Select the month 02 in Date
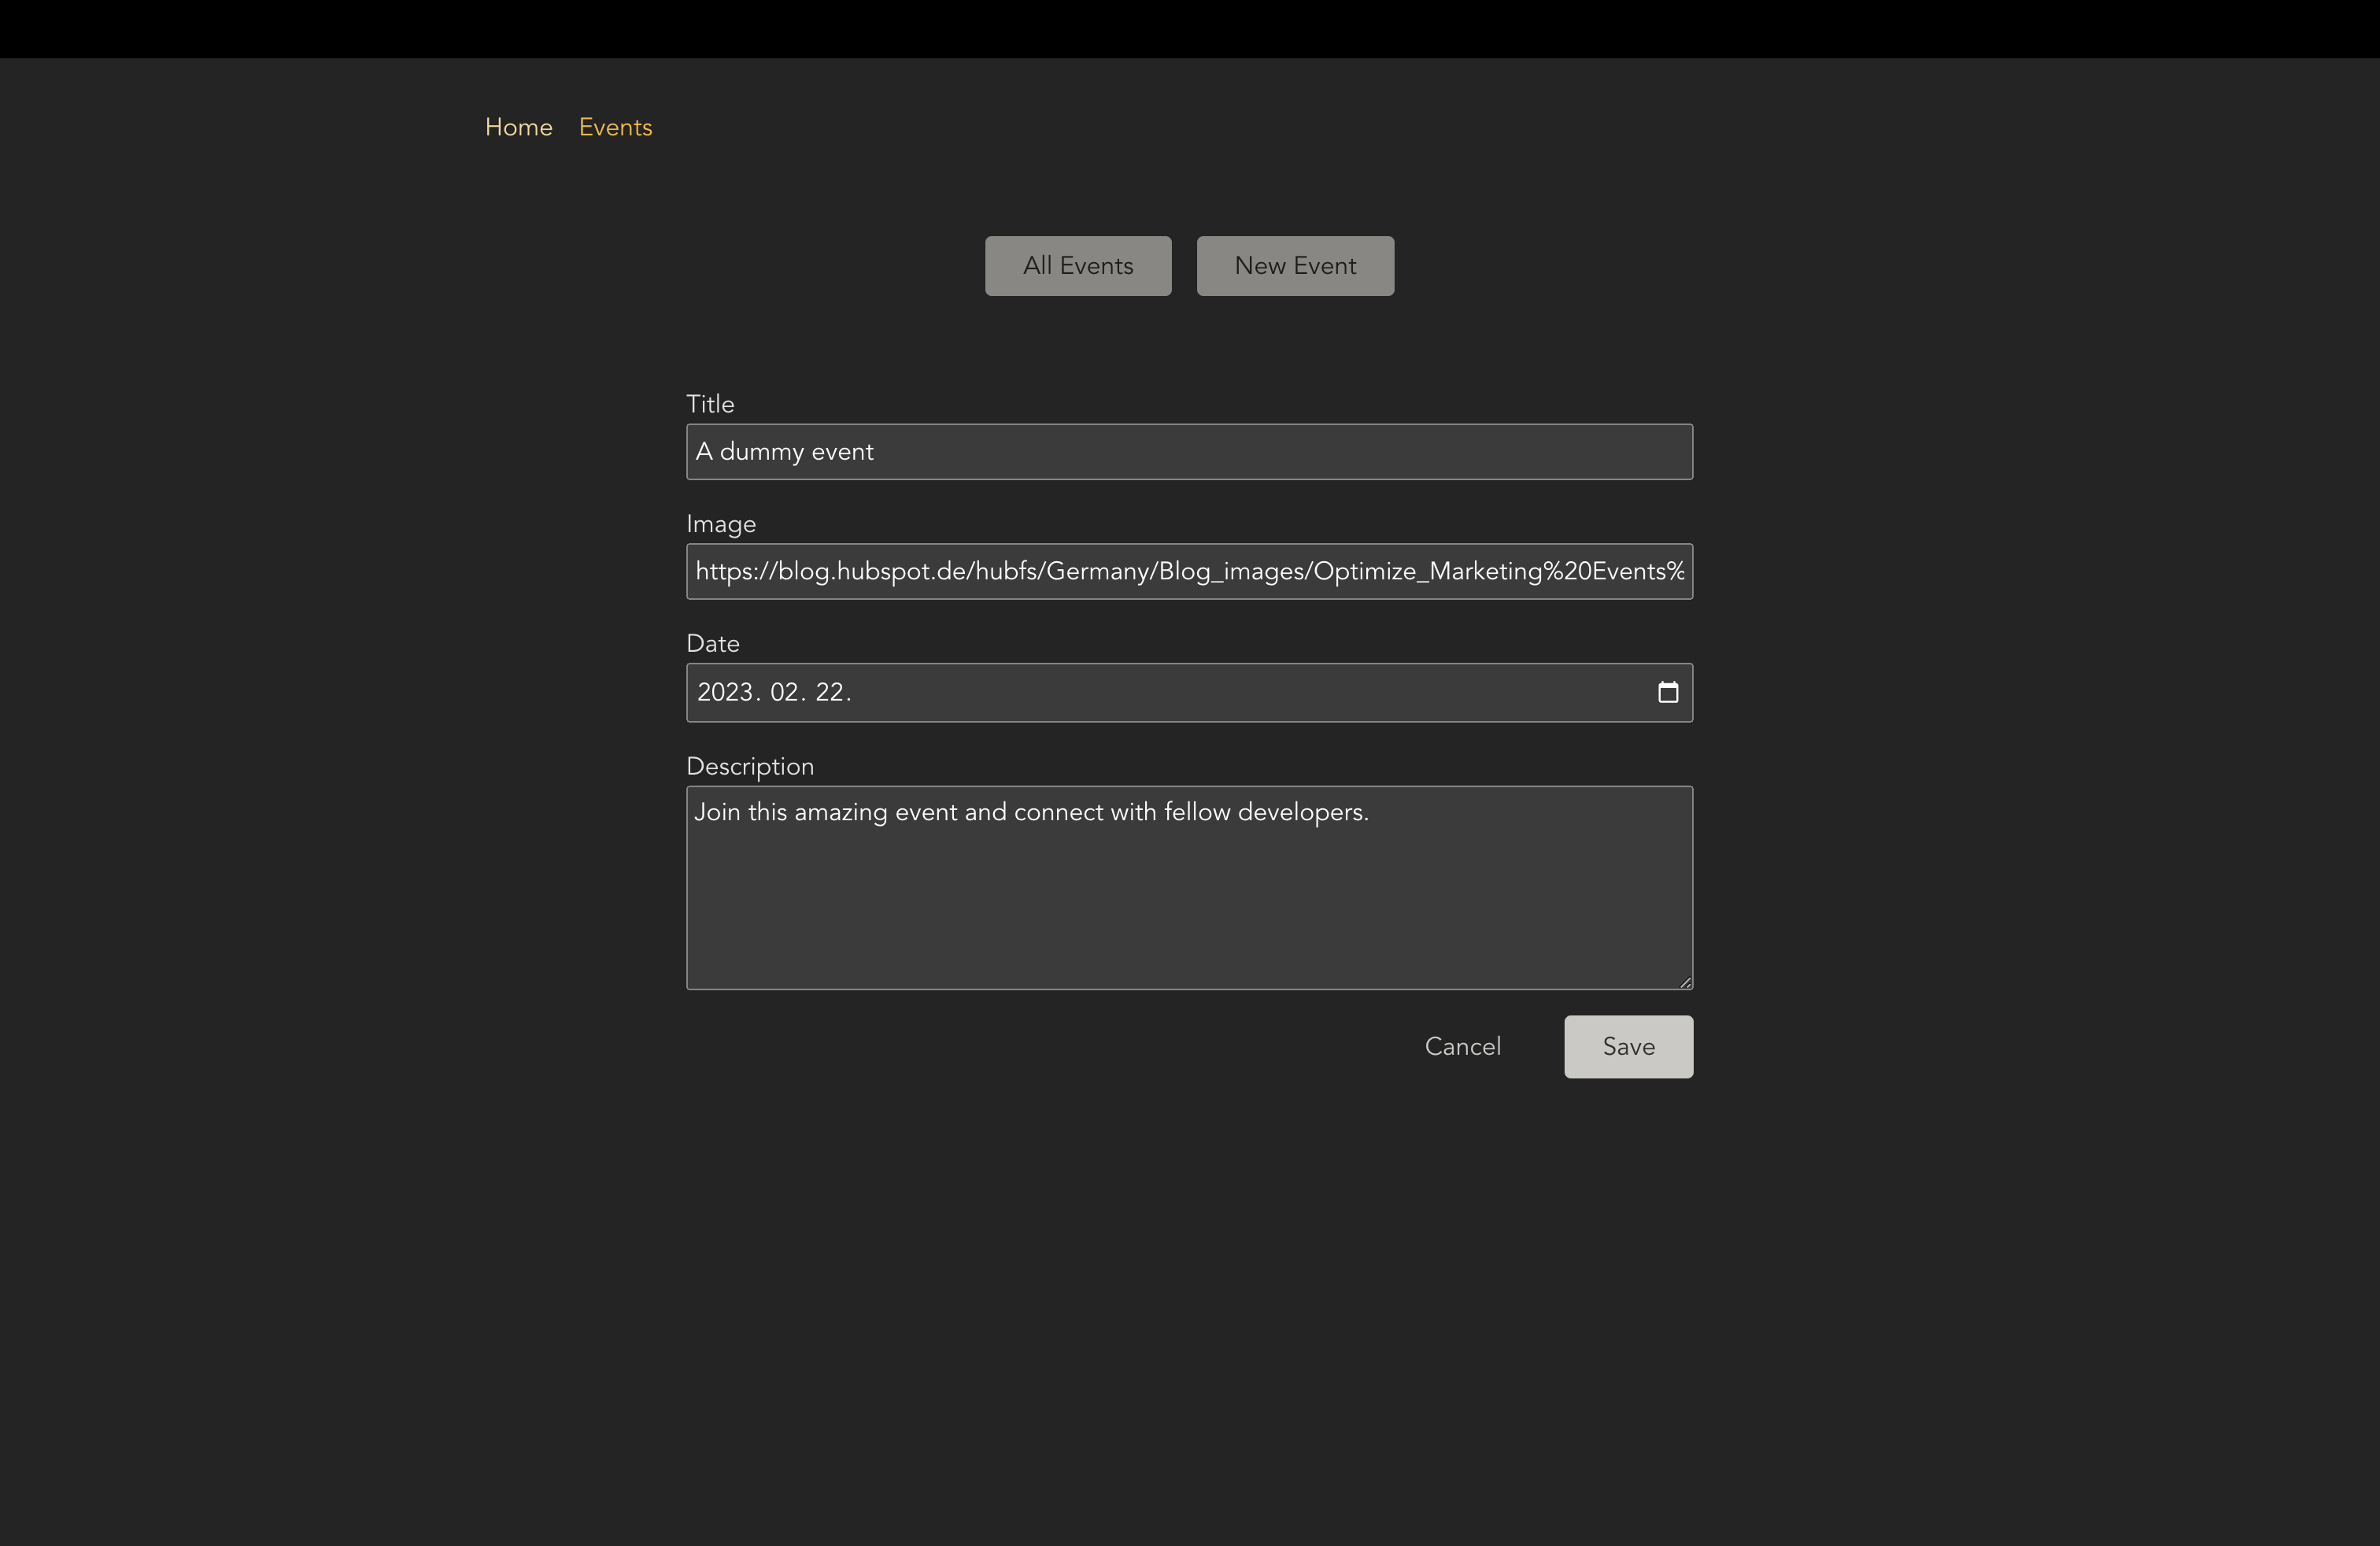The height and width of the screenshot is (1546, 2380). tap(784, 692)
